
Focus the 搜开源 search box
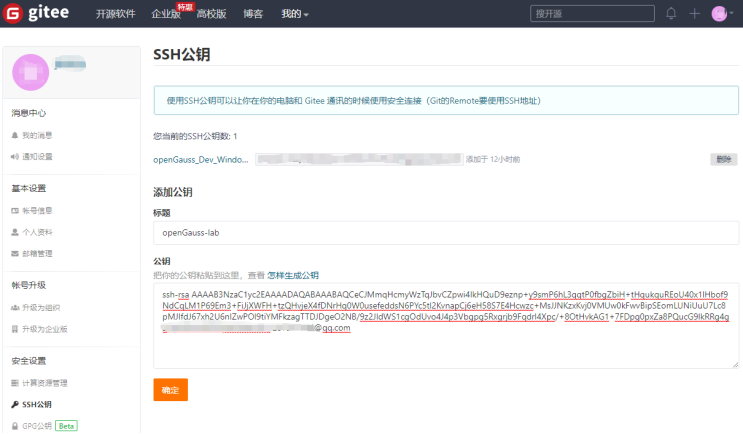click(x=592, y=14)
